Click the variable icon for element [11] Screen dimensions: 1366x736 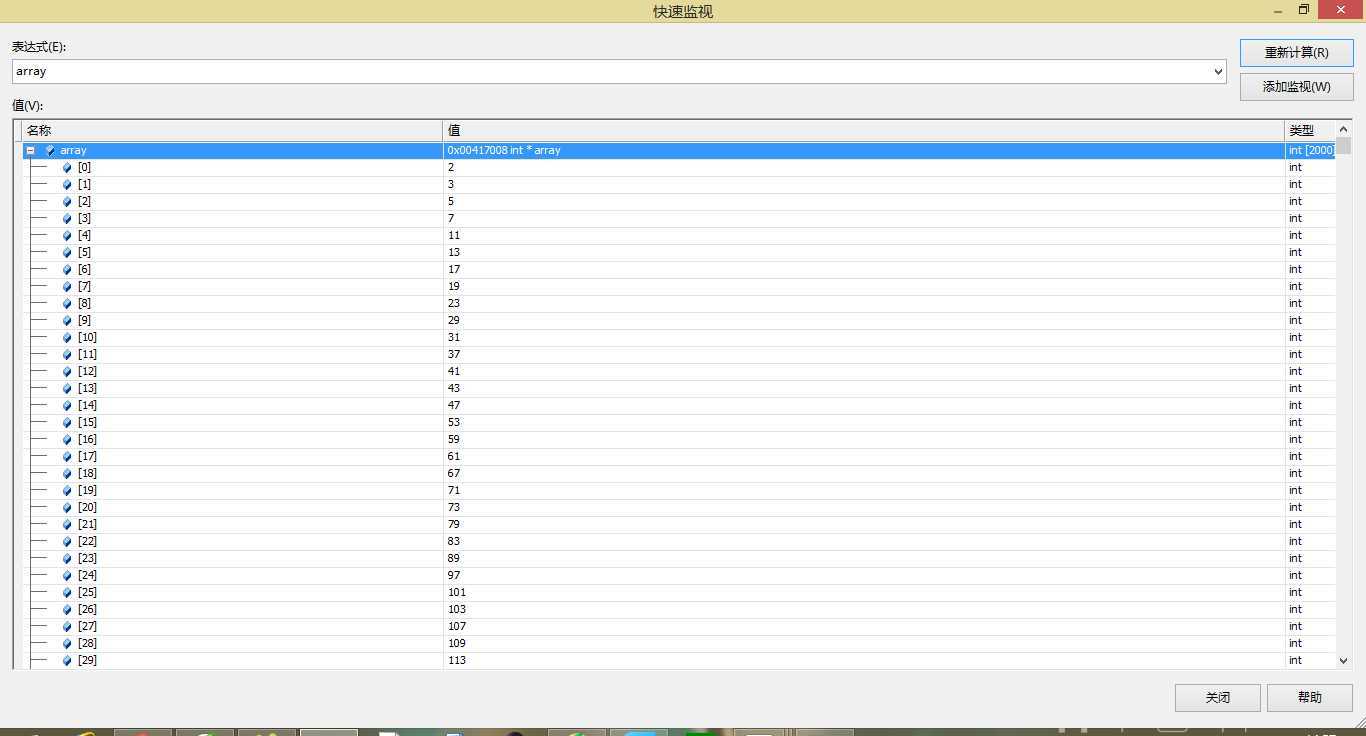point(68,354)
